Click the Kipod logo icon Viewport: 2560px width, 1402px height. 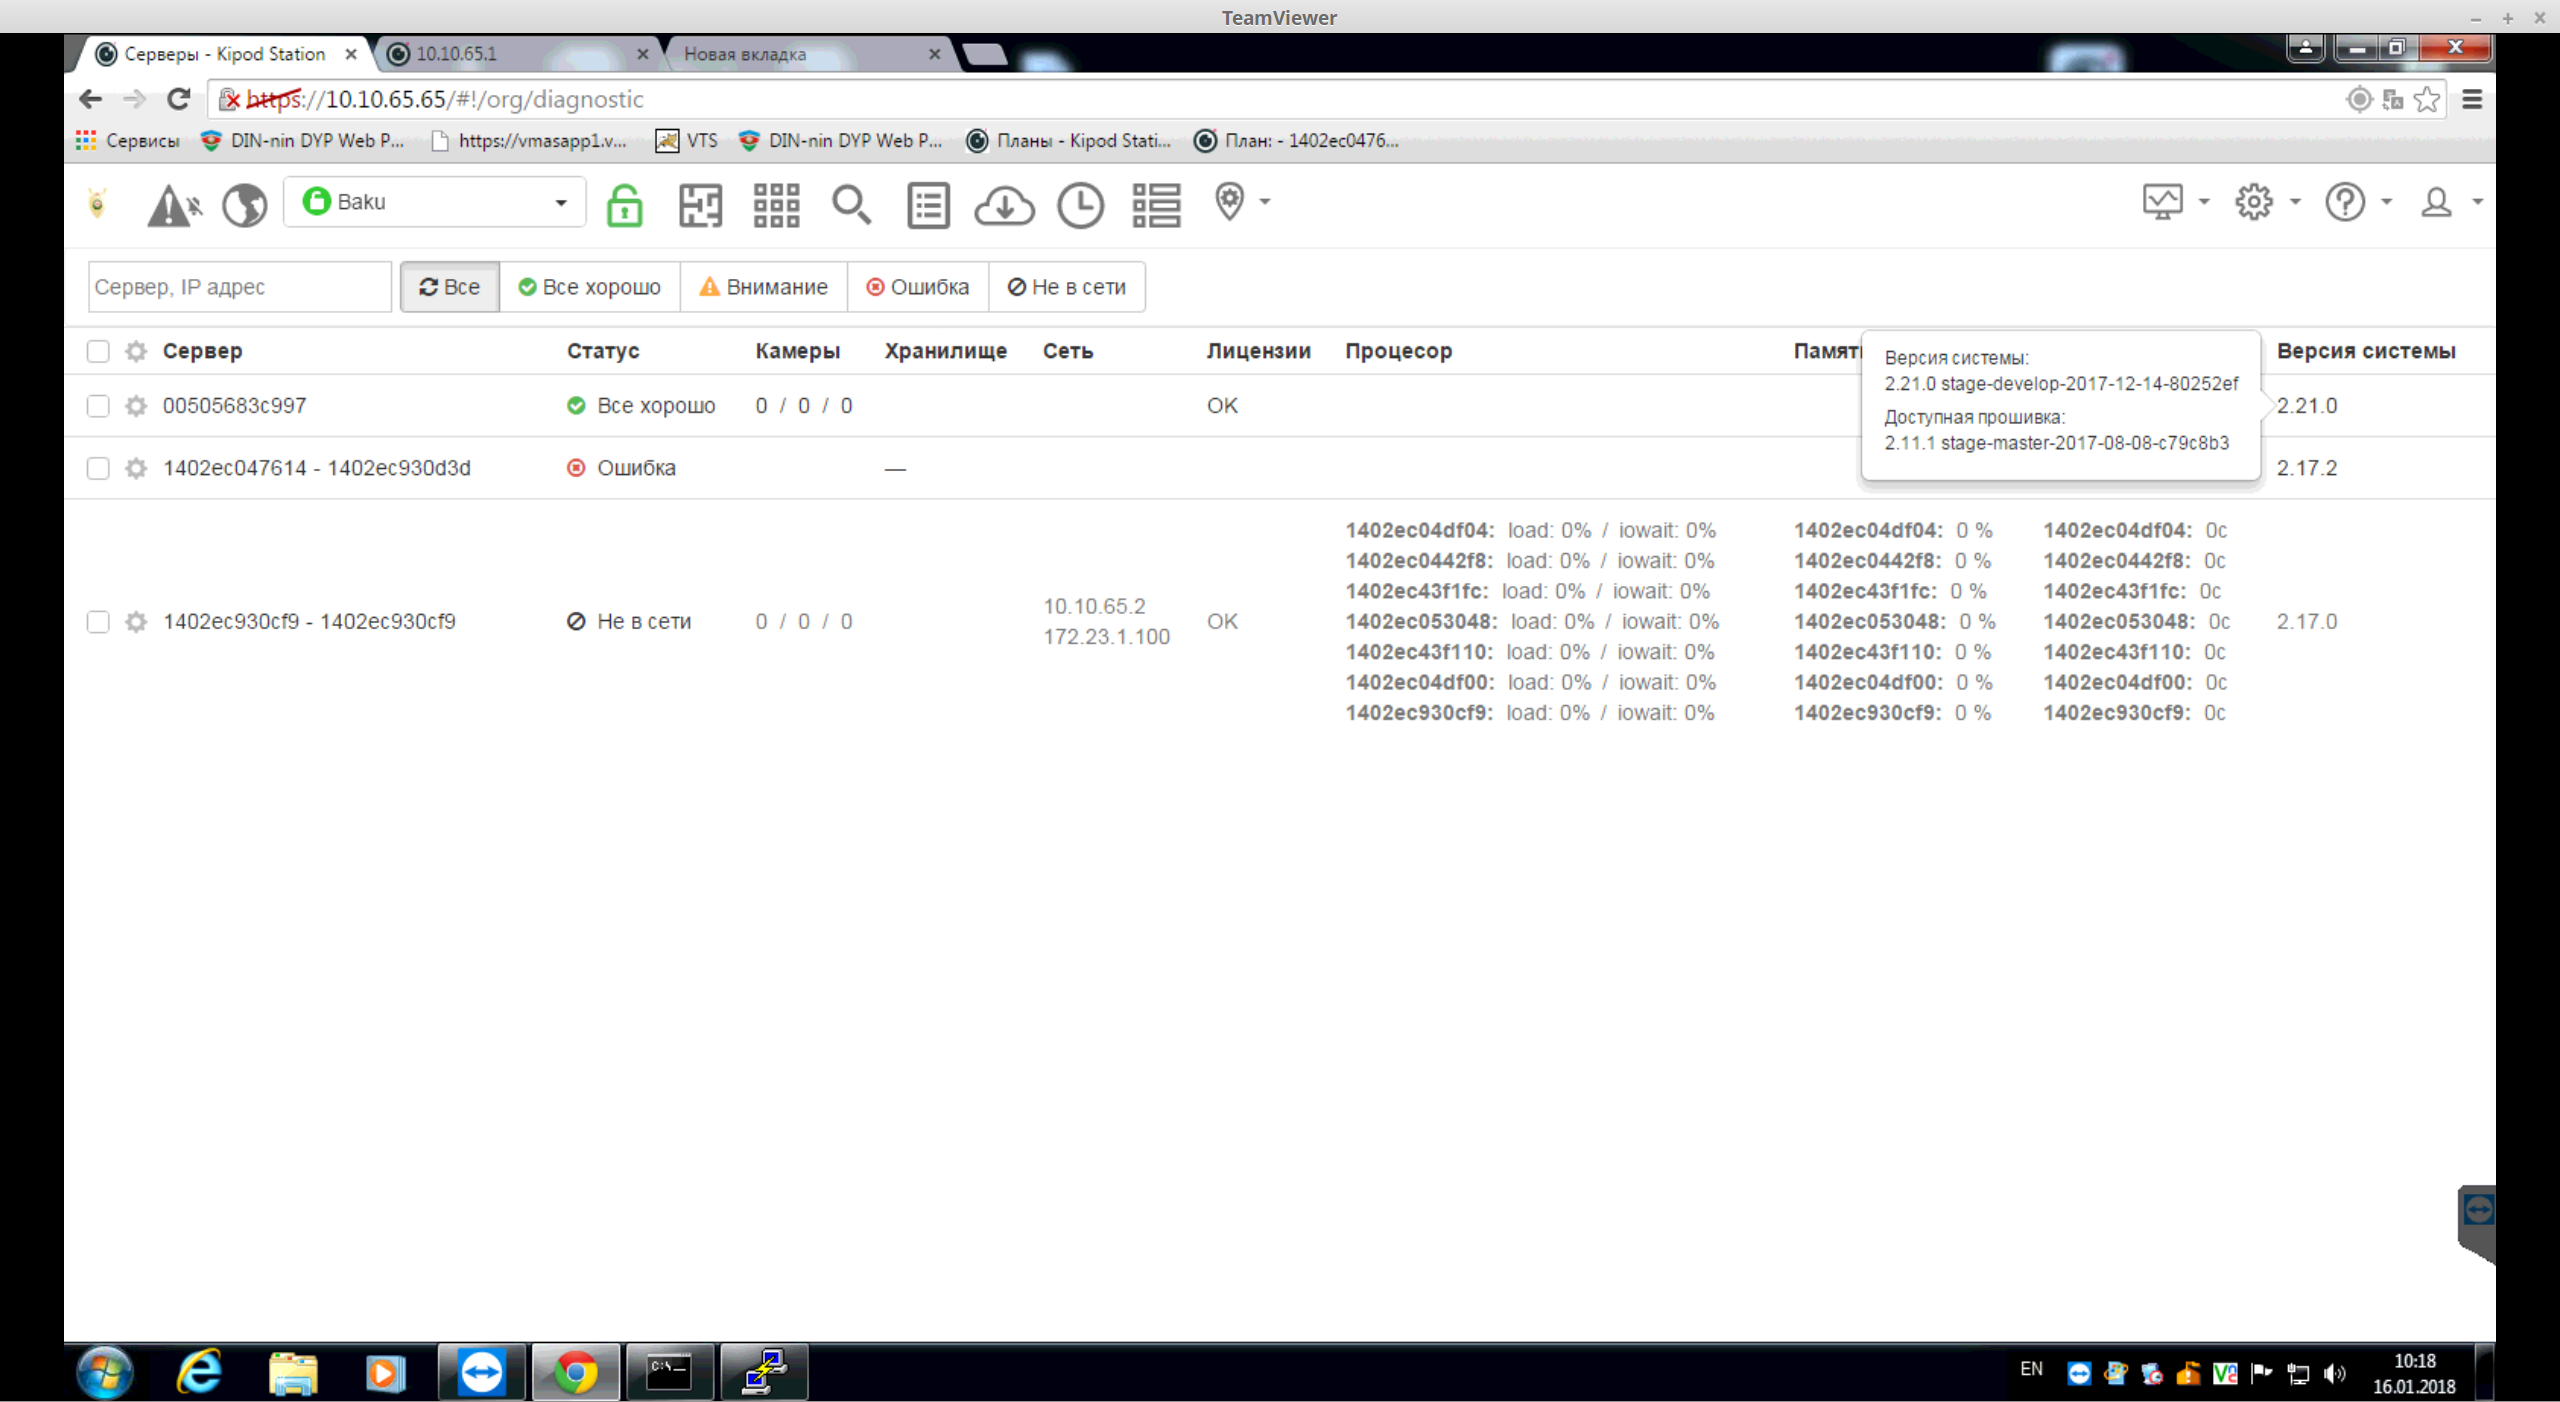[x=97, y=203]
